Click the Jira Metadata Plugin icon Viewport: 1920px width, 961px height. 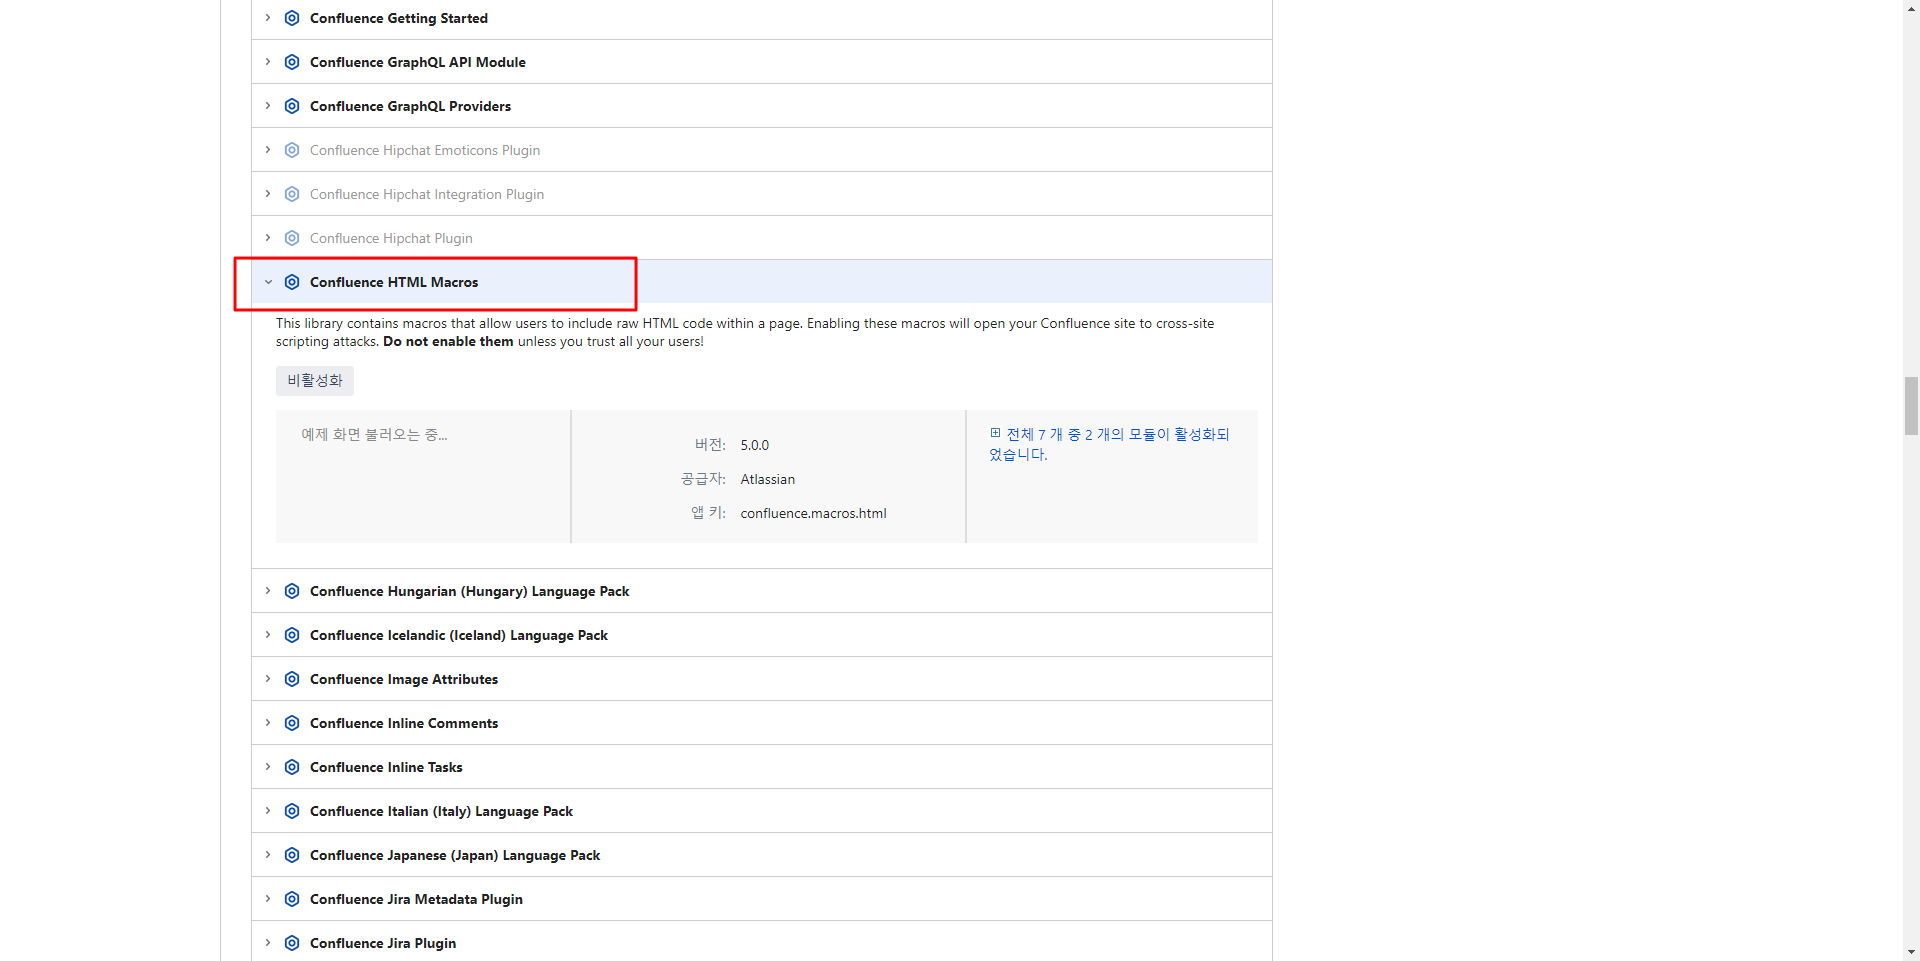292,899
